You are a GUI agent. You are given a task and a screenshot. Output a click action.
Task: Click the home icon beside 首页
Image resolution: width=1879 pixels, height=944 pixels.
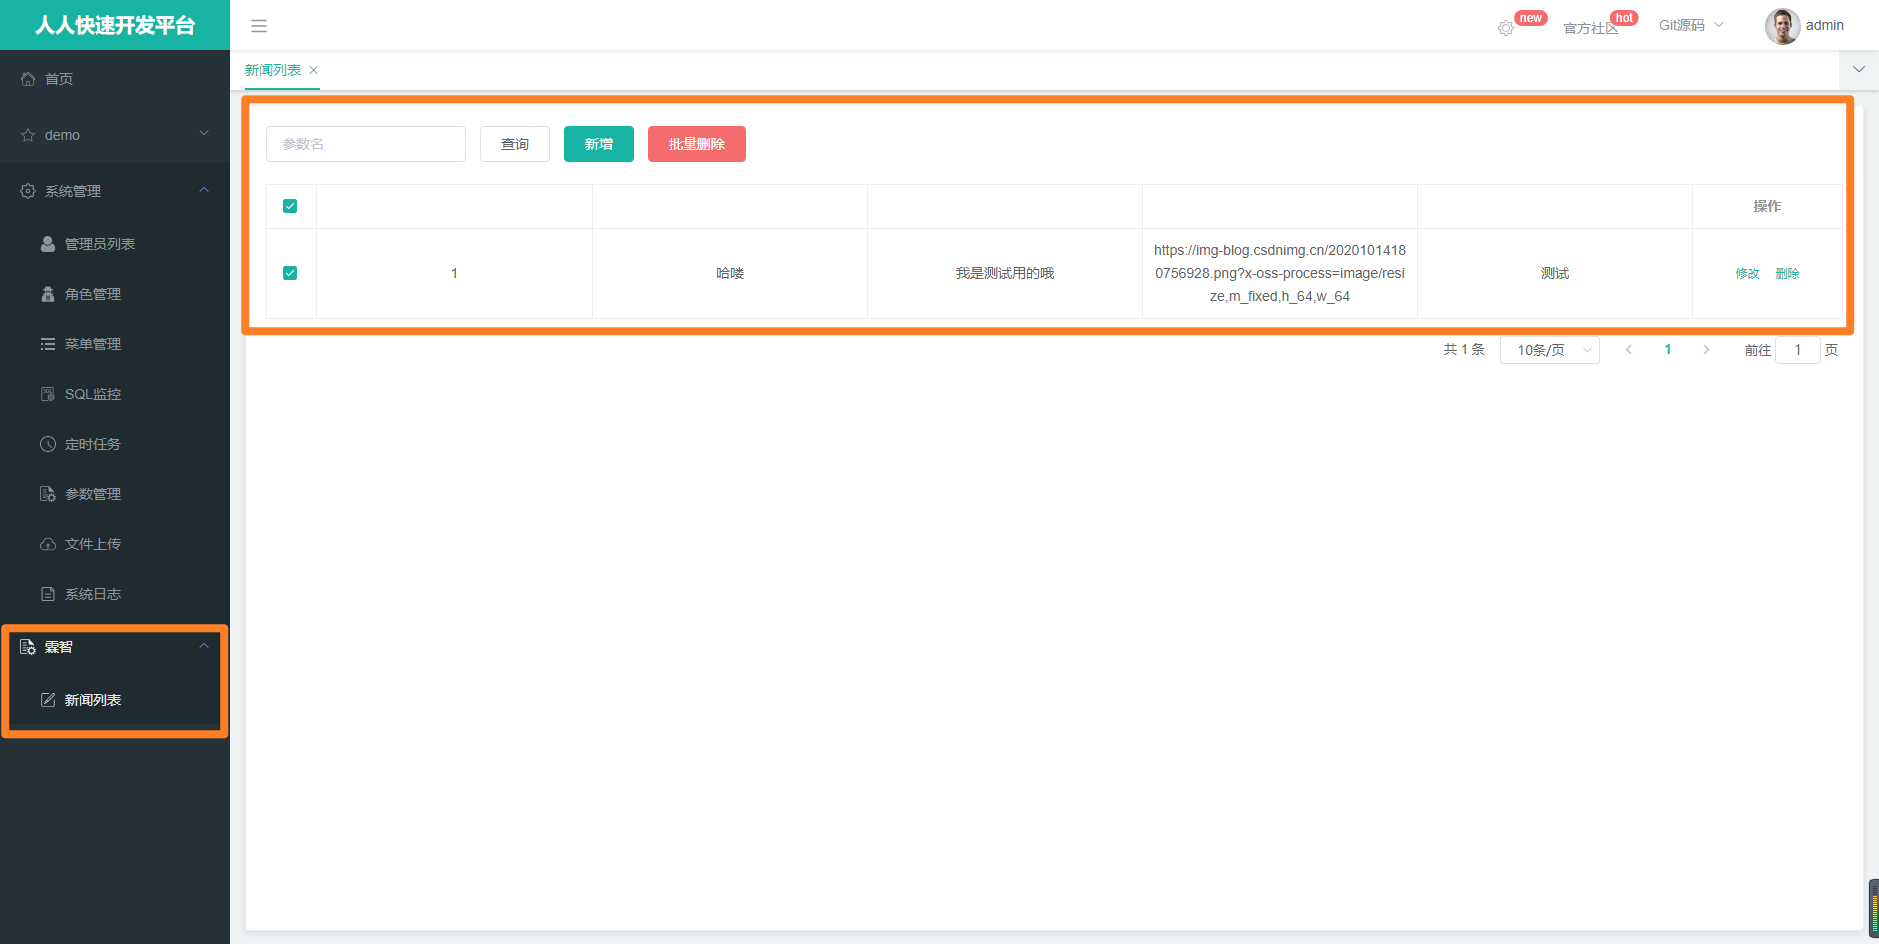28,79
